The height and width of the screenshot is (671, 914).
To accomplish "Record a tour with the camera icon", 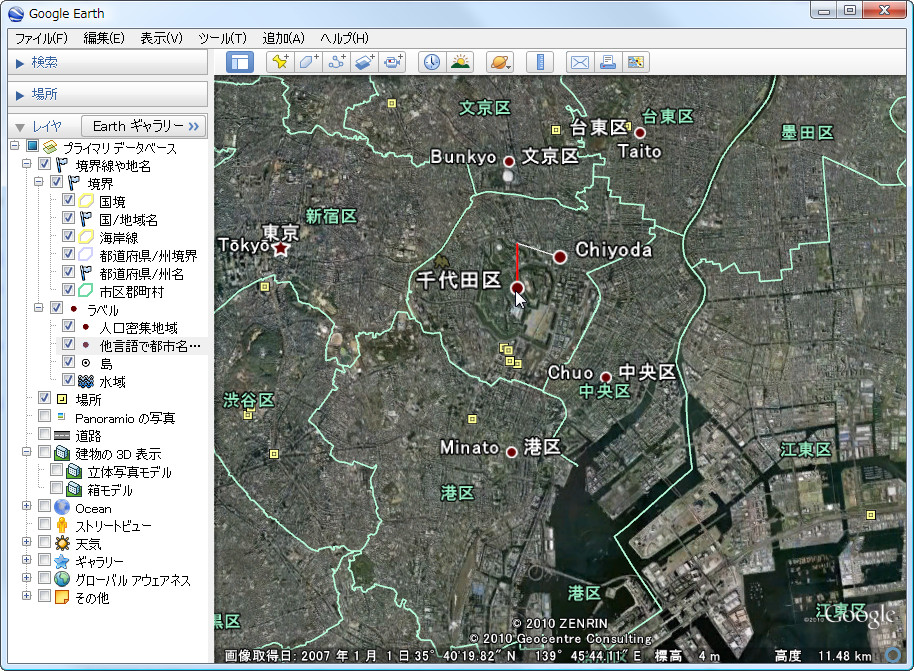I will click(392, 62).
